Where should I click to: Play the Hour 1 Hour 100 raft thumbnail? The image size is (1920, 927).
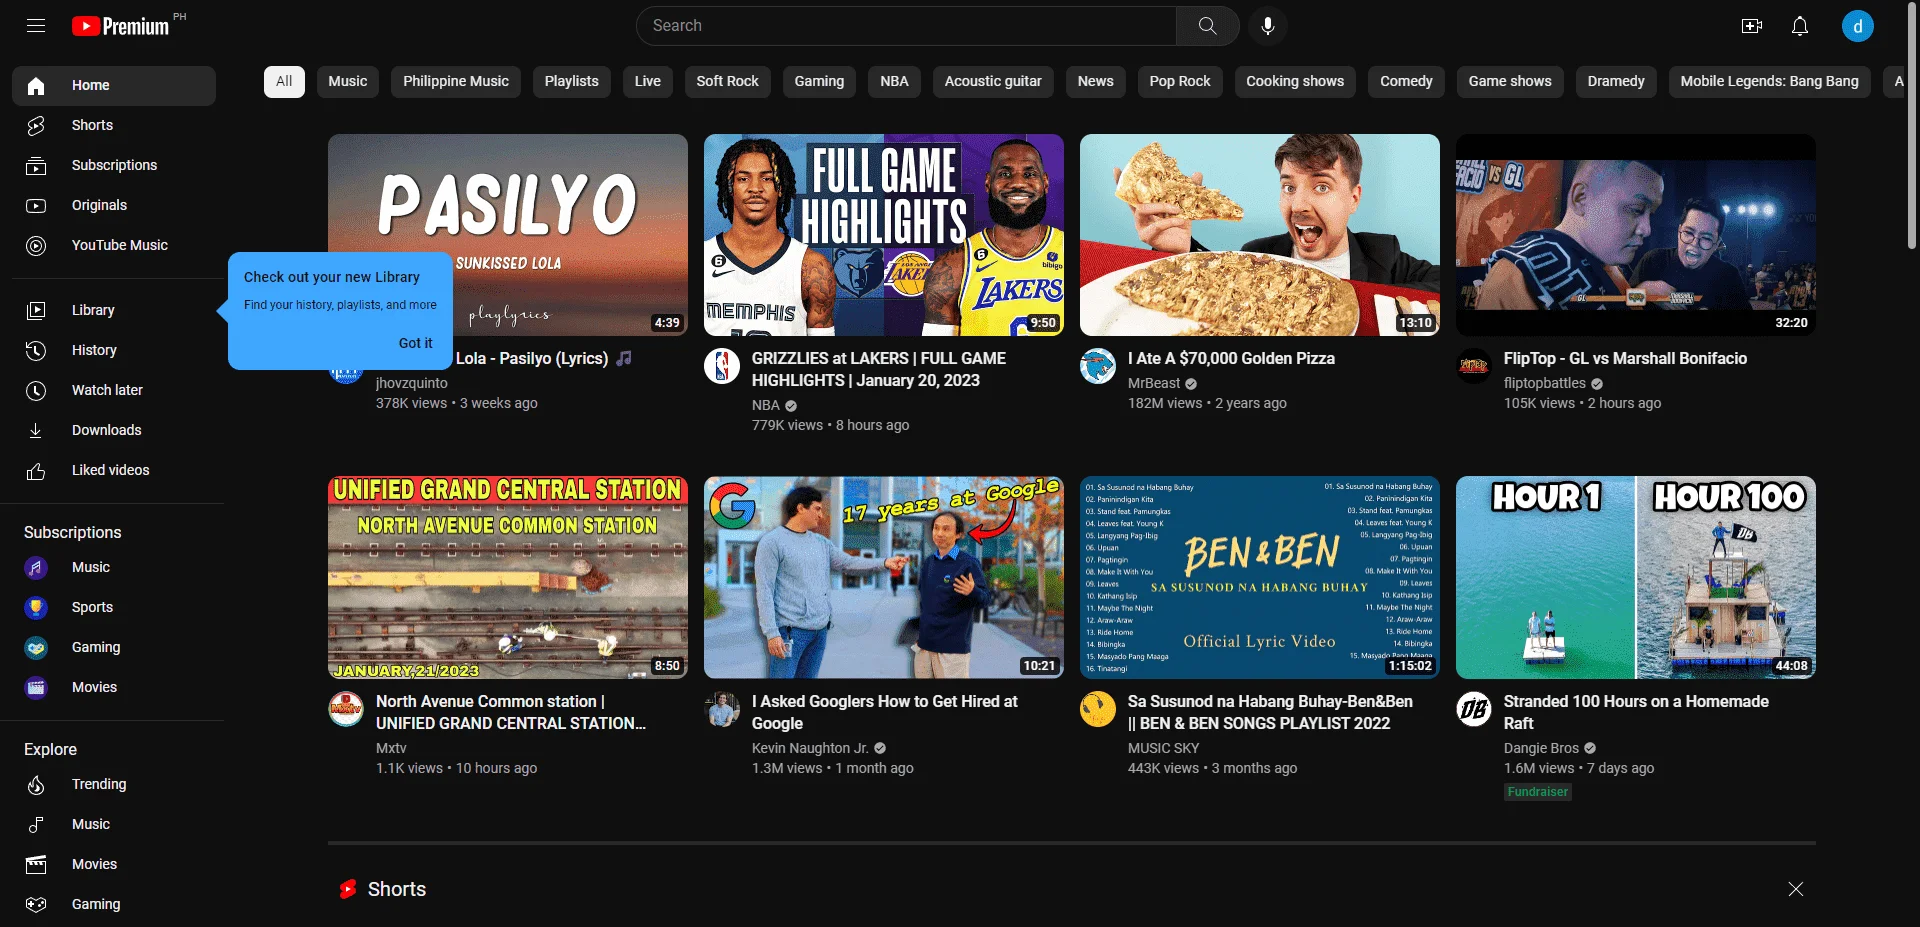click(1636, 578)
